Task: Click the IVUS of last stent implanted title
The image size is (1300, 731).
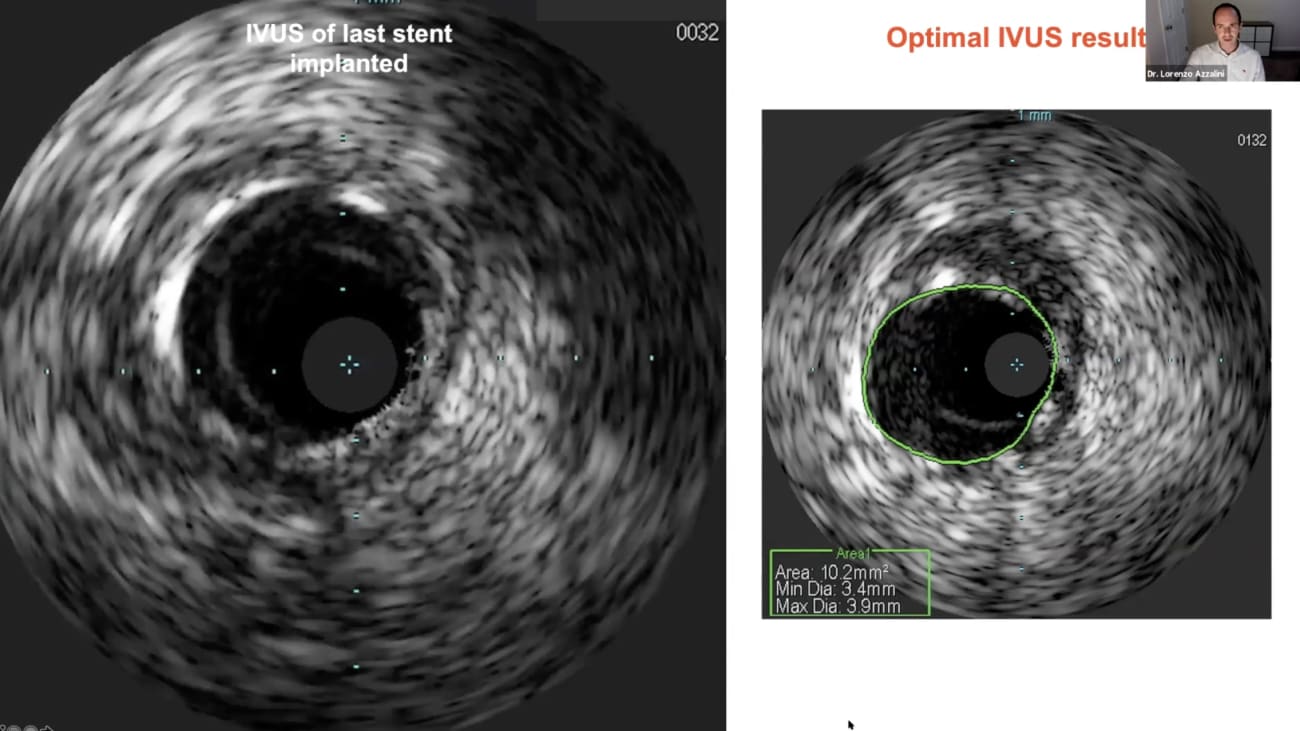Action: click(x=348, y=49)
